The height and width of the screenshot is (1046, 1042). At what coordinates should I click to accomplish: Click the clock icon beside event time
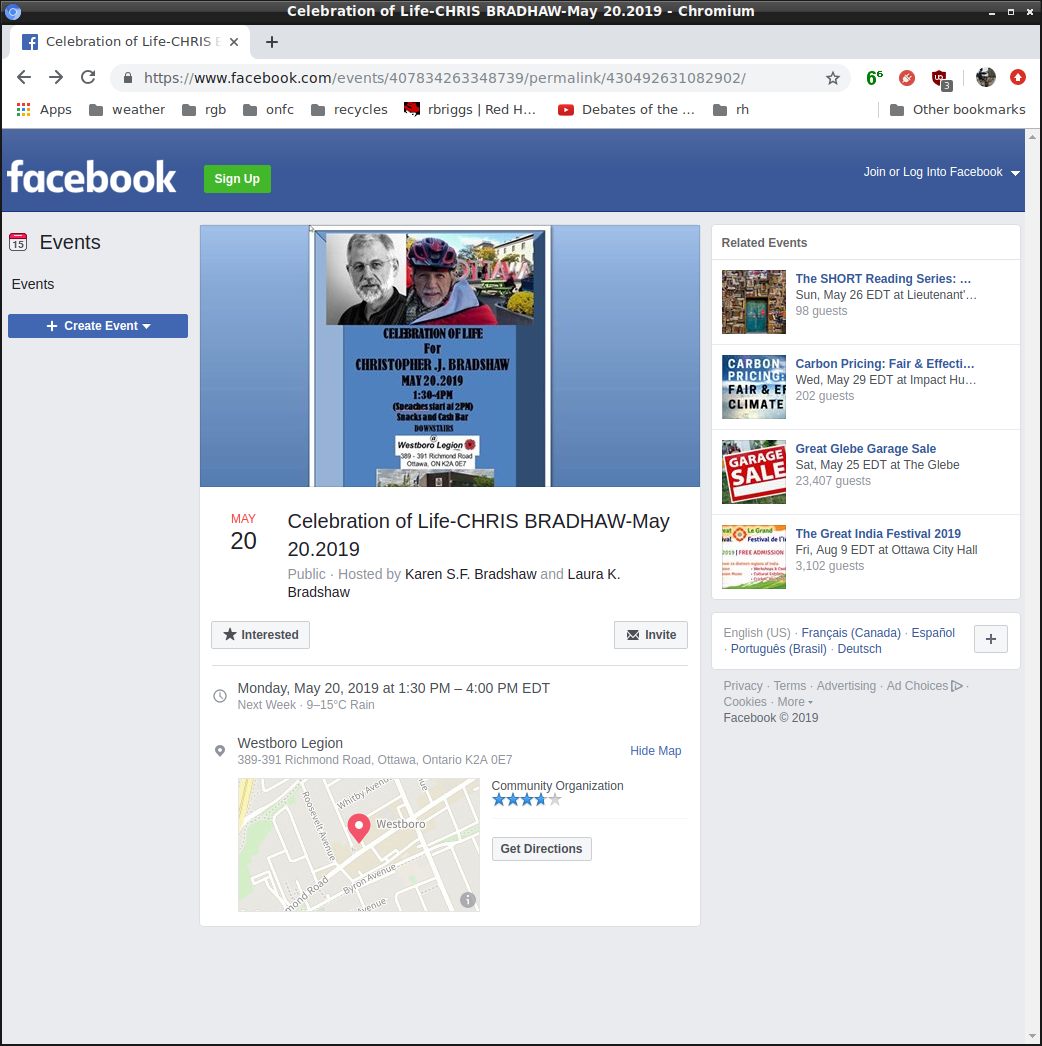[219, 696]
